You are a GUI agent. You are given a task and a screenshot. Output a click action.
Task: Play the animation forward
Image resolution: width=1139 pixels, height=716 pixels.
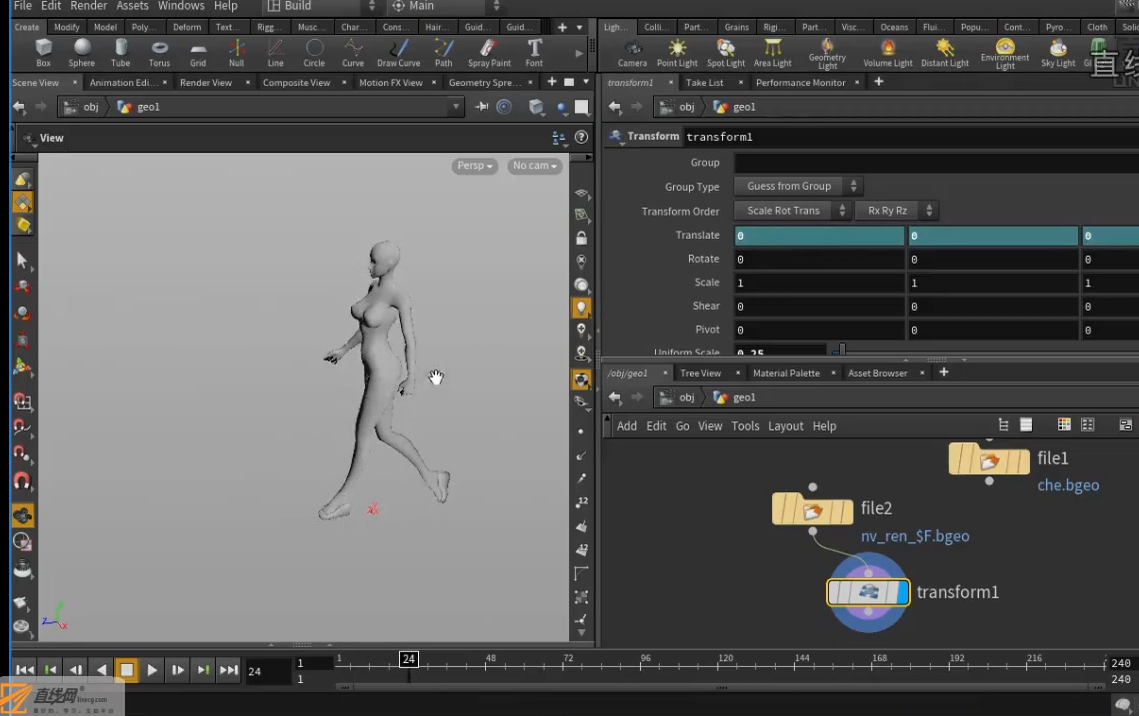click(152, 670)
